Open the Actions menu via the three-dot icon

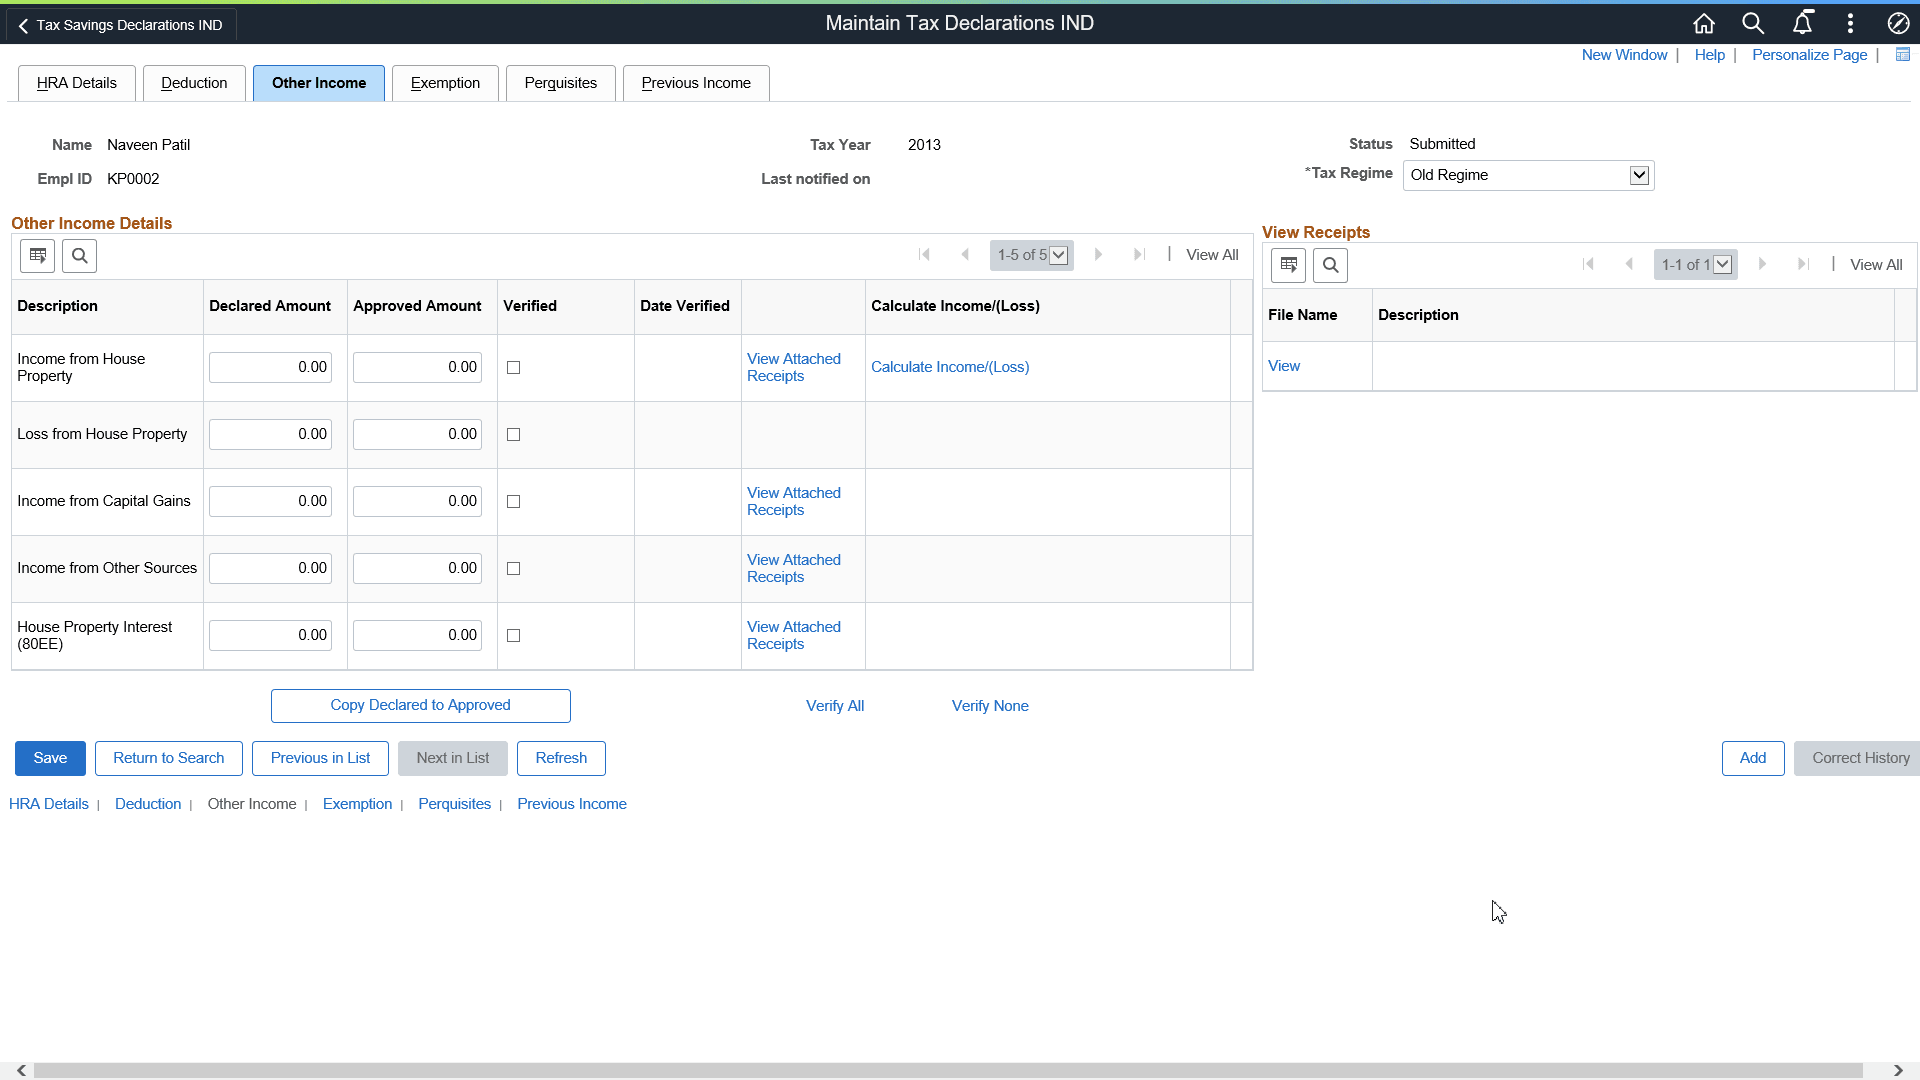(x=1849, y=23)
